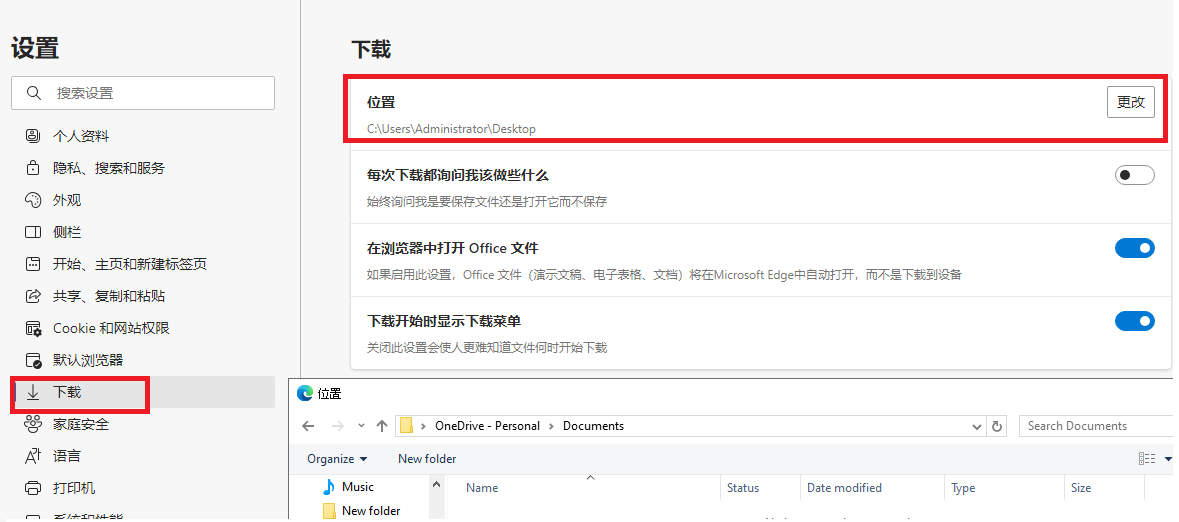Go up one folder level in dialog
Viewport: 1179px width, 522px height.
click(382, 426)
